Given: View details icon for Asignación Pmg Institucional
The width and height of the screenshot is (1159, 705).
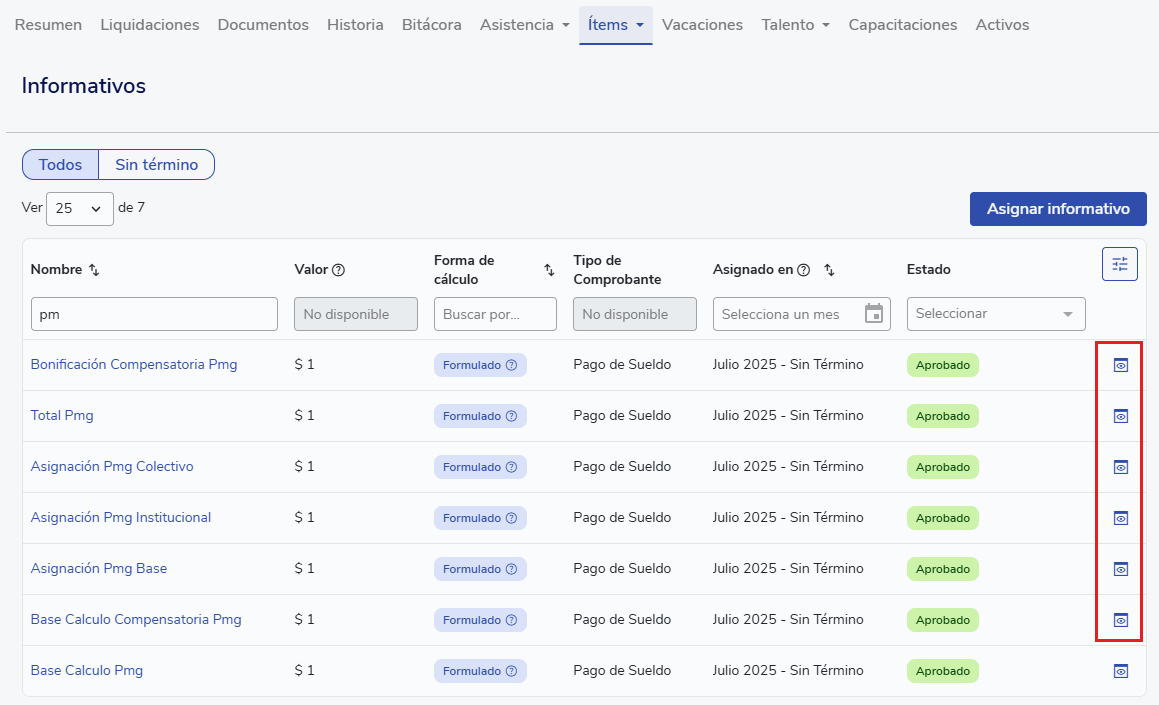Looking at the screenshot, I should 1120,518.
